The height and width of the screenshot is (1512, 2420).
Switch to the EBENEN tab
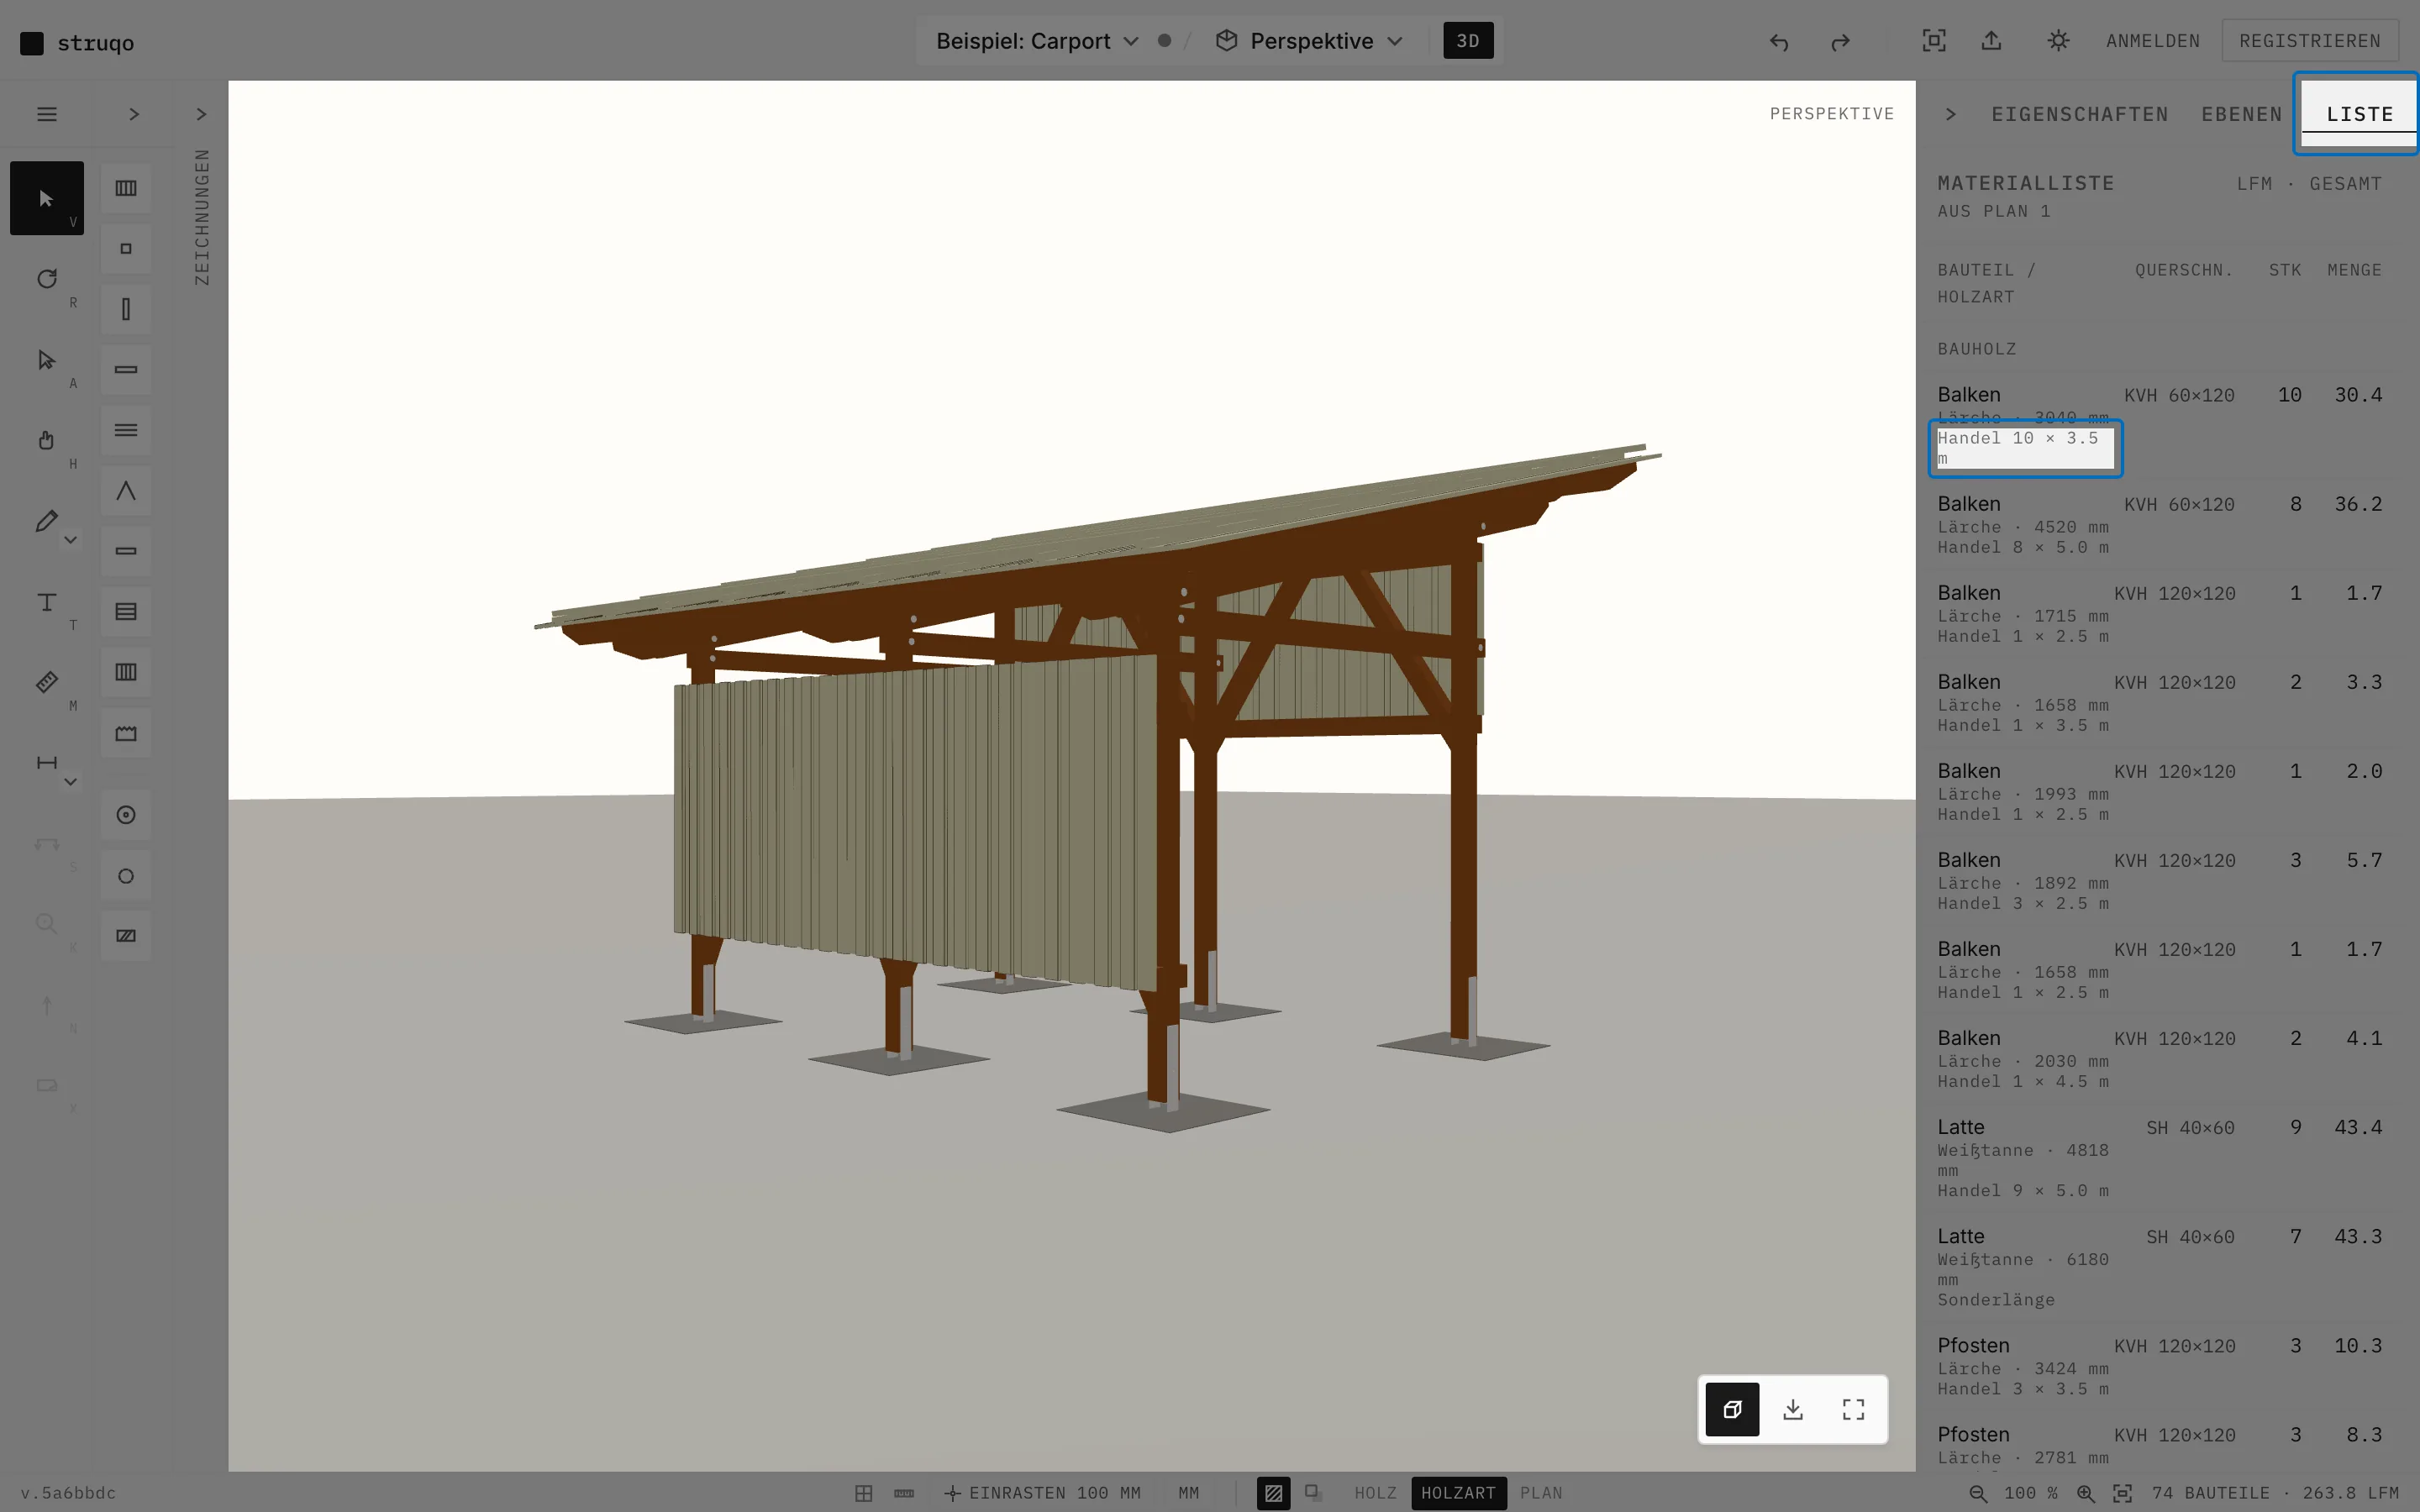pyautogui.click(x=2242, y=114)
